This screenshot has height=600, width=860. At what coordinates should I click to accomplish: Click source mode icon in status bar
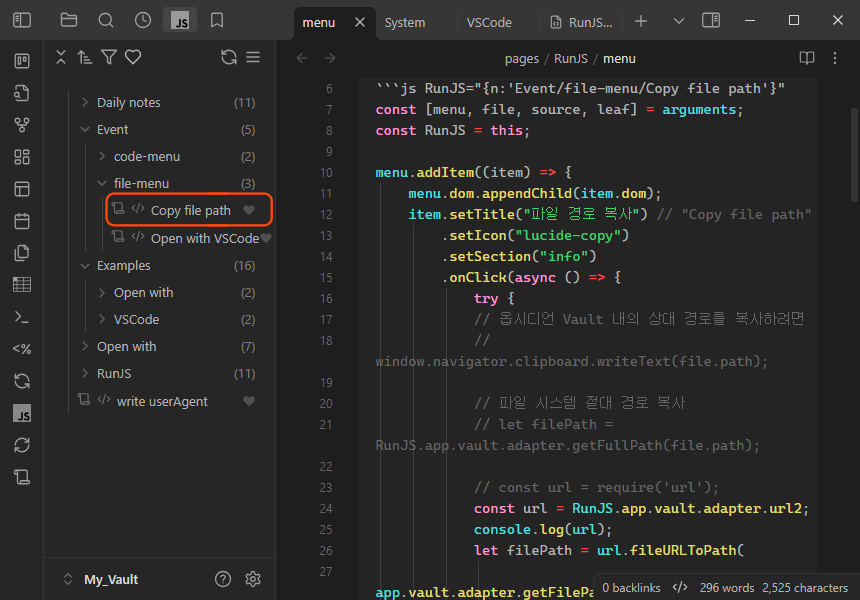680,588
